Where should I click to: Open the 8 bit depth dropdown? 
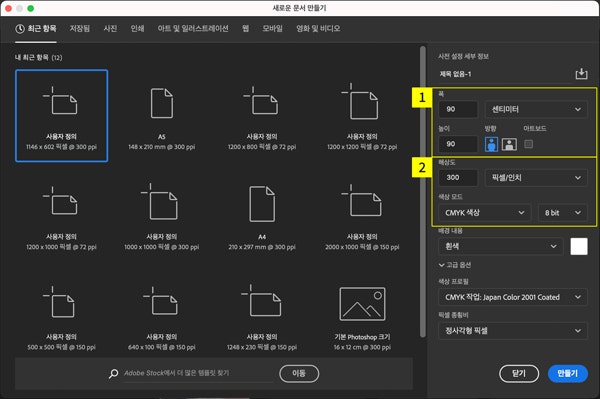point(562,212)
